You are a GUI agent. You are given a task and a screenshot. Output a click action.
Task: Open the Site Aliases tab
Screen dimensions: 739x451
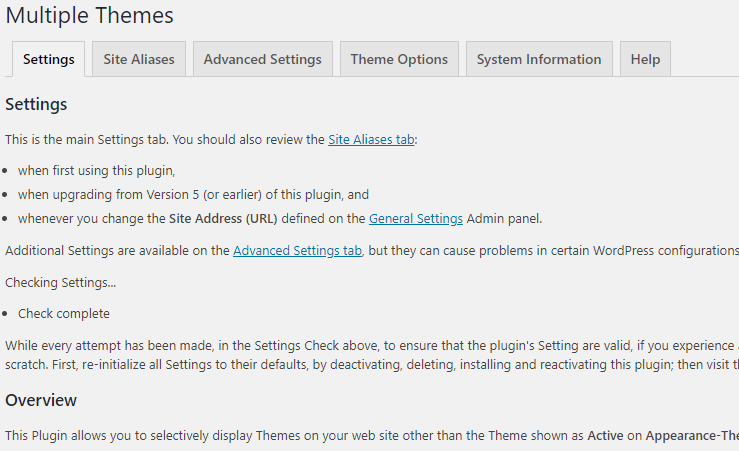point(139,59)
